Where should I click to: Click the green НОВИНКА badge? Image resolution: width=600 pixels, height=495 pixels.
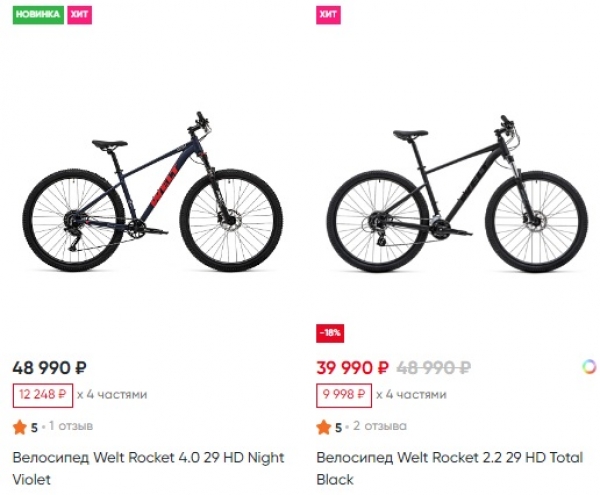pyautogui.click(x=38, y=16)
